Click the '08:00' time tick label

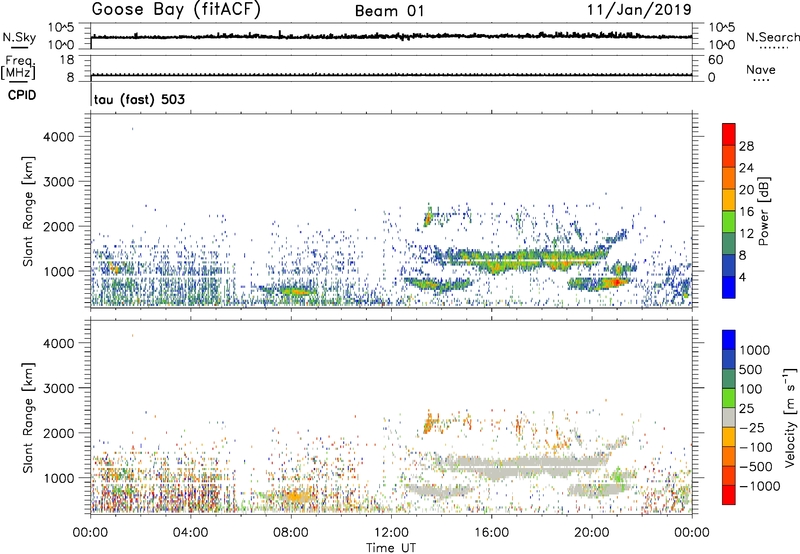click(291, 533)
